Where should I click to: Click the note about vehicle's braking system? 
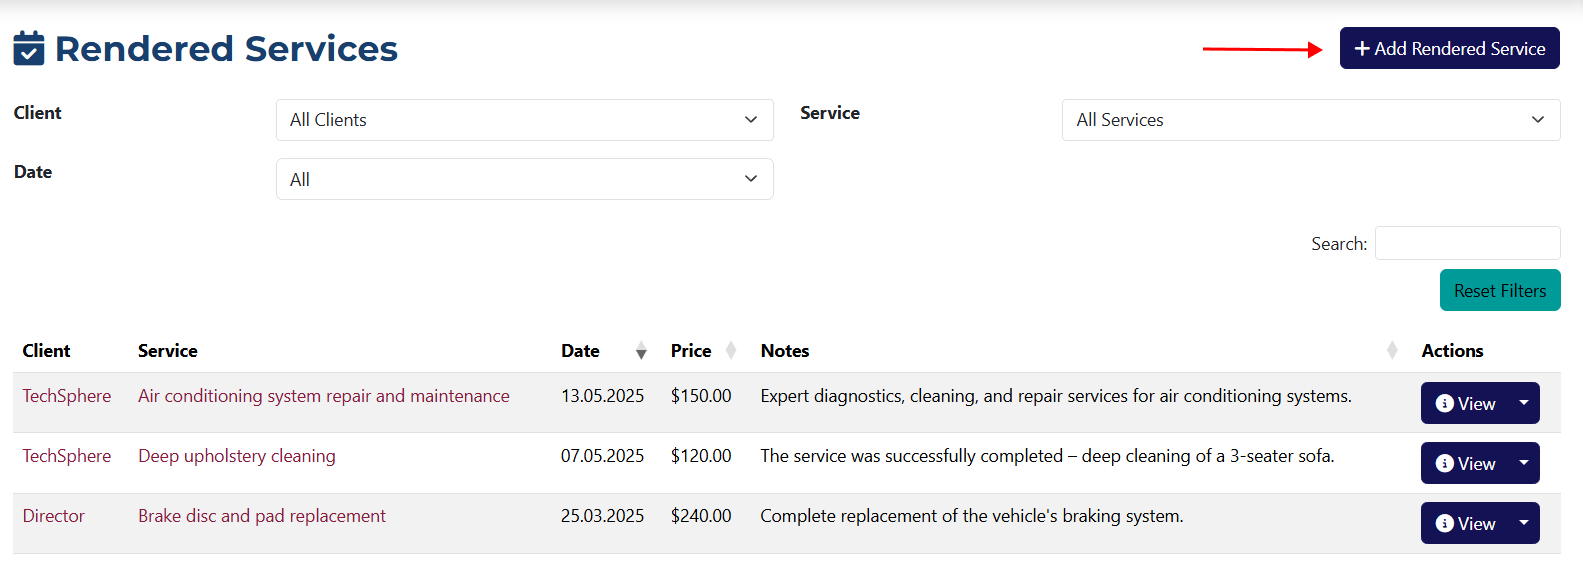(972, 516)
